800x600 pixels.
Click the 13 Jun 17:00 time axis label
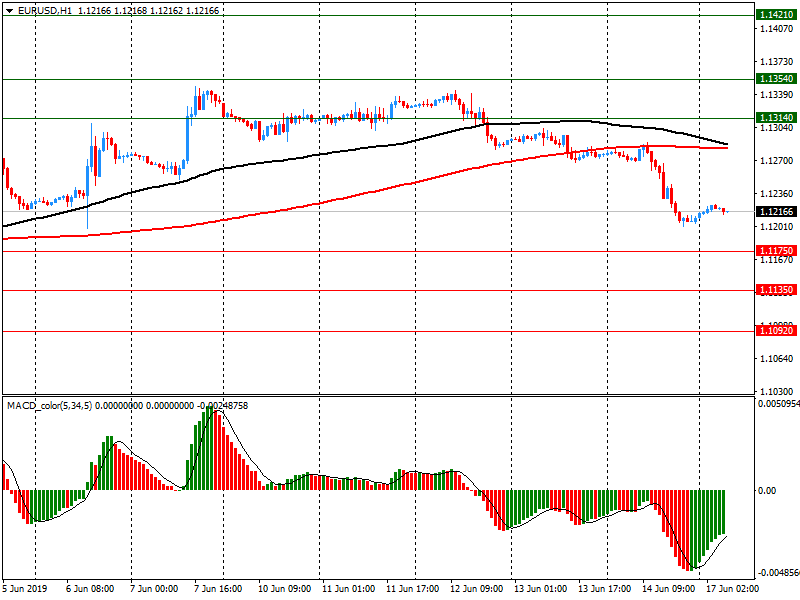coord(605,589)
